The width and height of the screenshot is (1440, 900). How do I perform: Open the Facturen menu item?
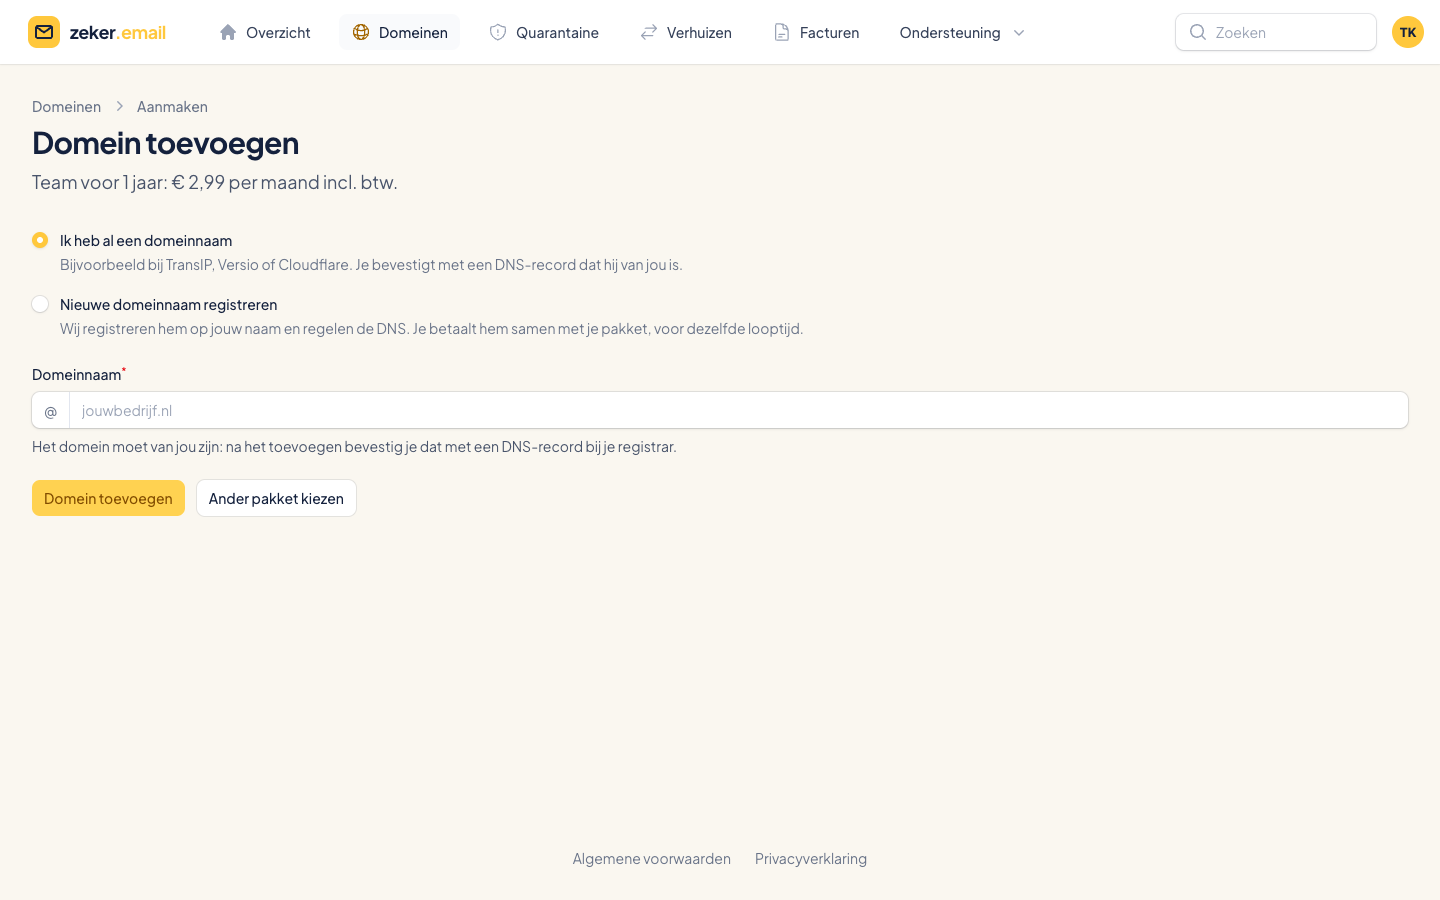click(x=816, y=32)
